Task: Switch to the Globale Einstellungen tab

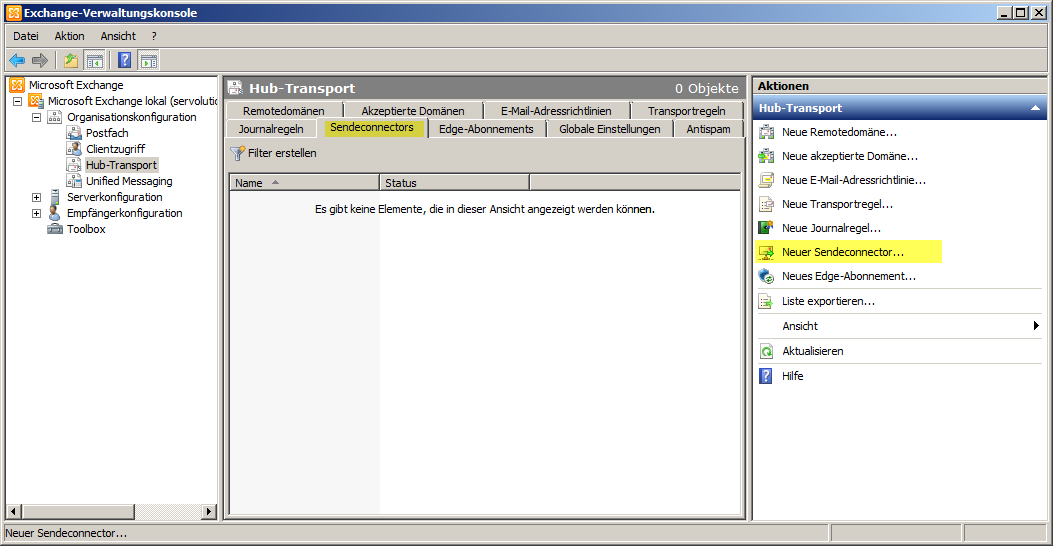Action: 610,129
